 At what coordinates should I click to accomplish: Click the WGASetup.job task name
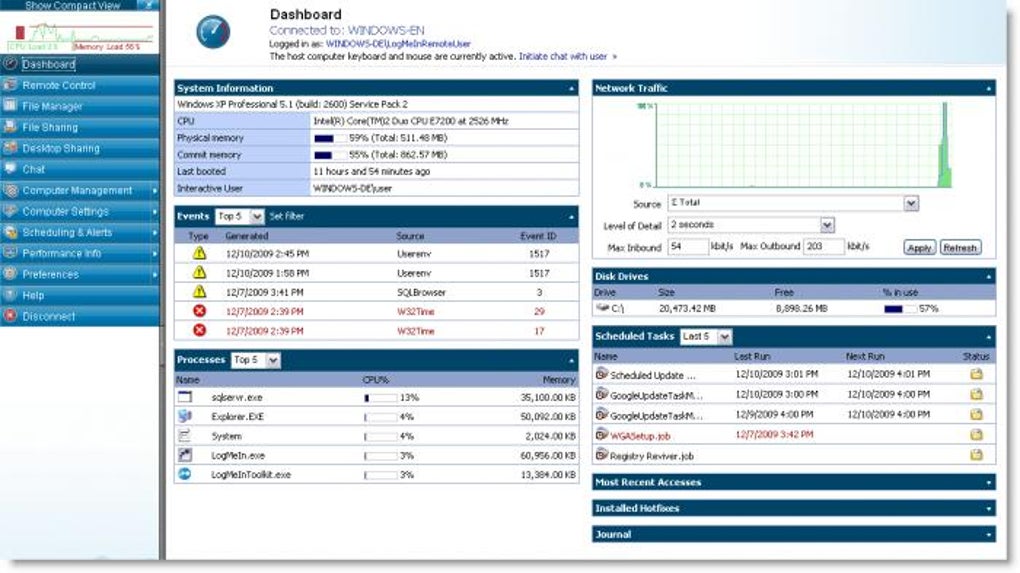(640, 436)
